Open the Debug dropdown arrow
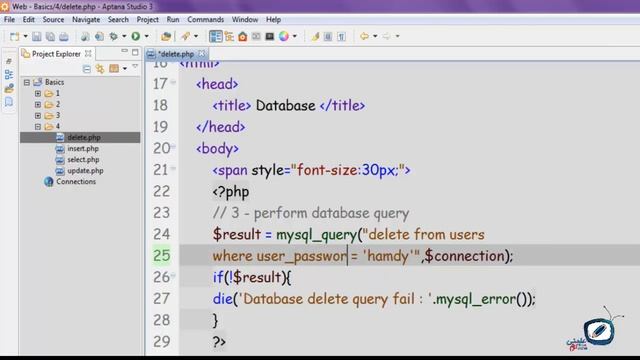 124,36
